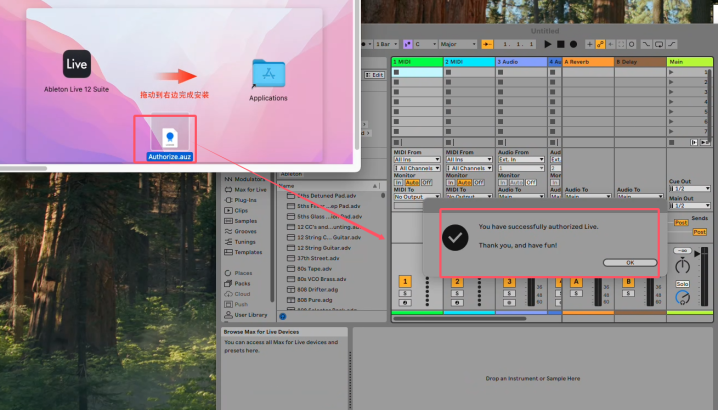This screenshot has height=410, width=718.
Task: Click the Stop button in the transport
Action: click(x=560, y=44)
